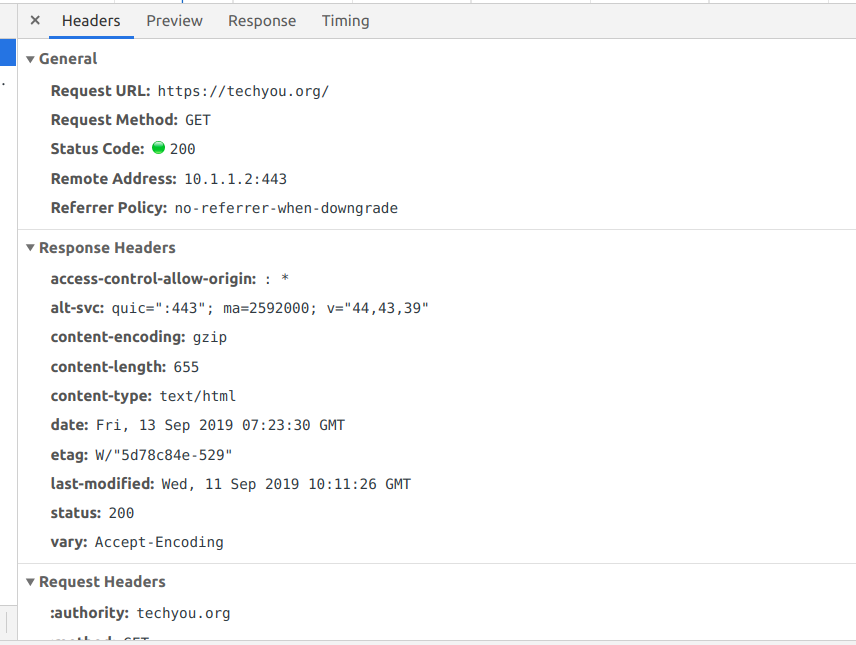Click the :authority techyou.org value
Screen dimensions: 856x645
pos(183,612)
